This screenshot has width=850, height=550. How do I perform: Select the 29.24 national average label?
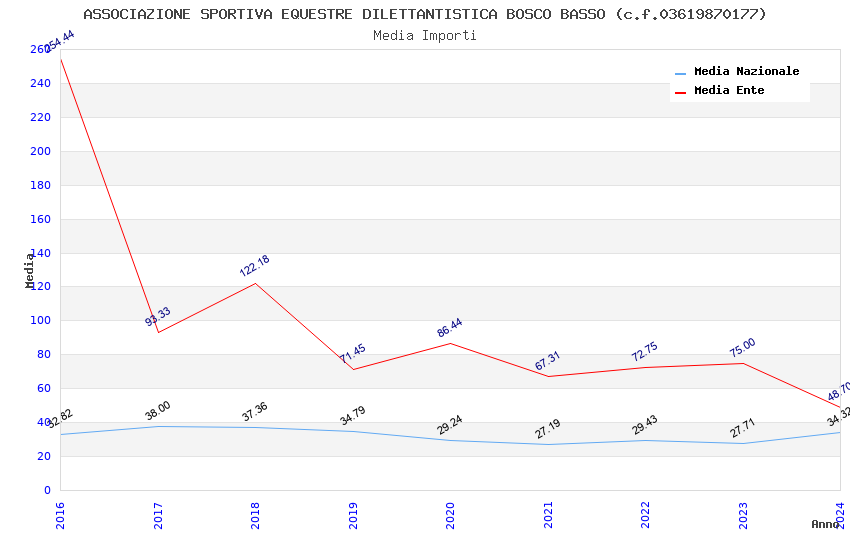click(x=450, y=425)
